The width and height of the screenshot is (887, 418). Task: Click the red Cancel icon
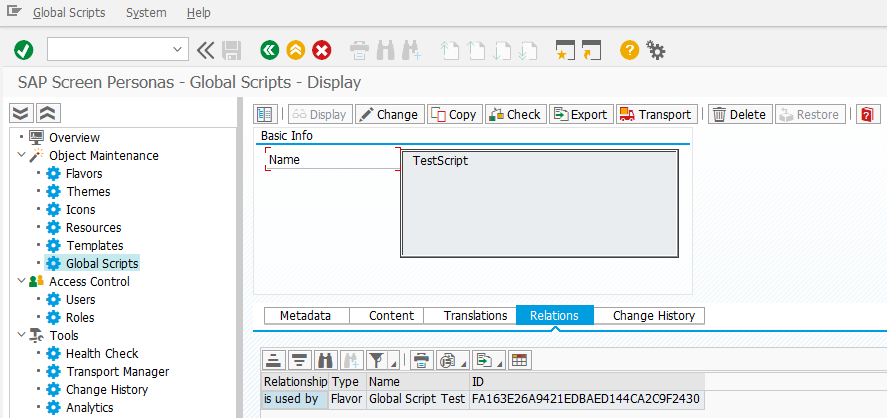[x=322, y=50]
